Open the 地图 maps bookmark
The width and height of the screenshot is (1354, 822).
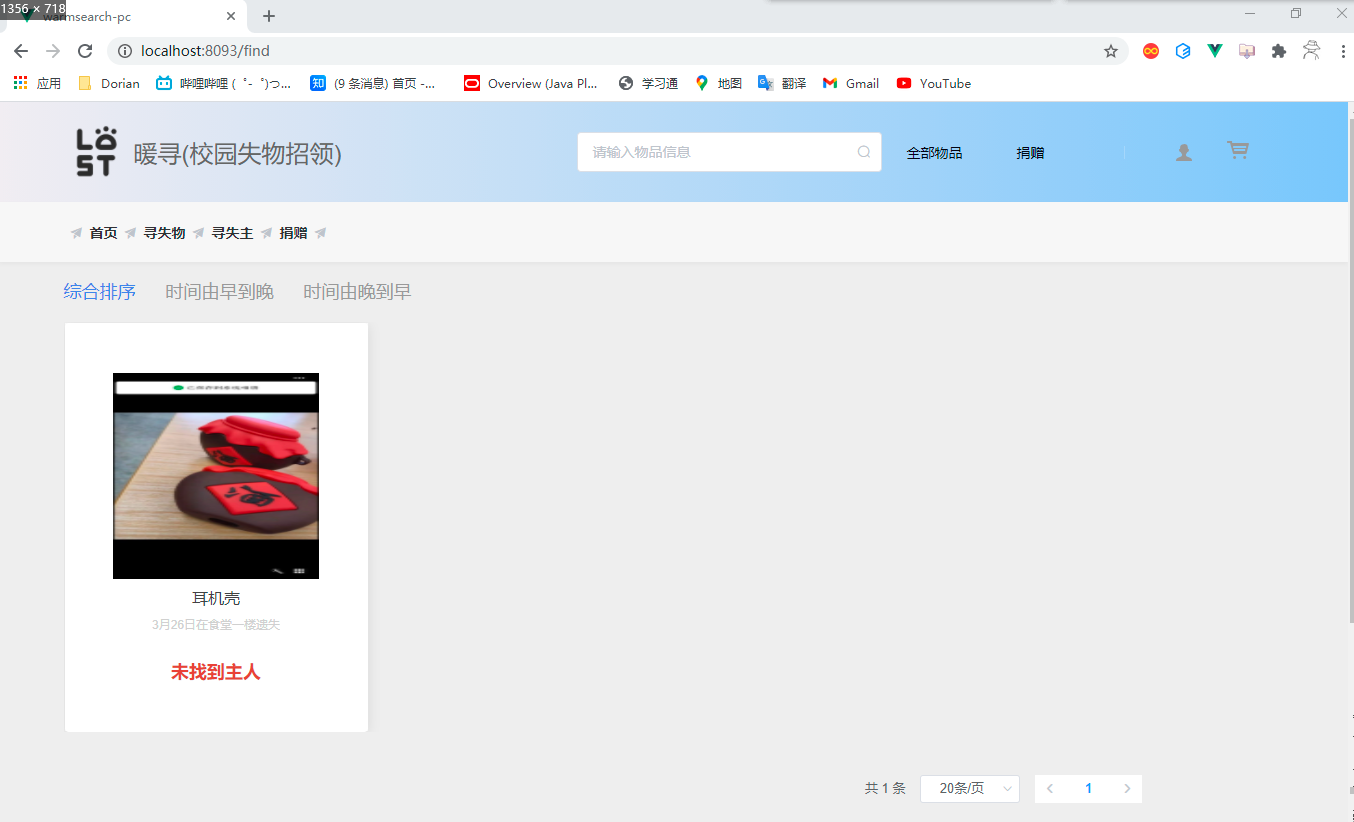[718, 83]
